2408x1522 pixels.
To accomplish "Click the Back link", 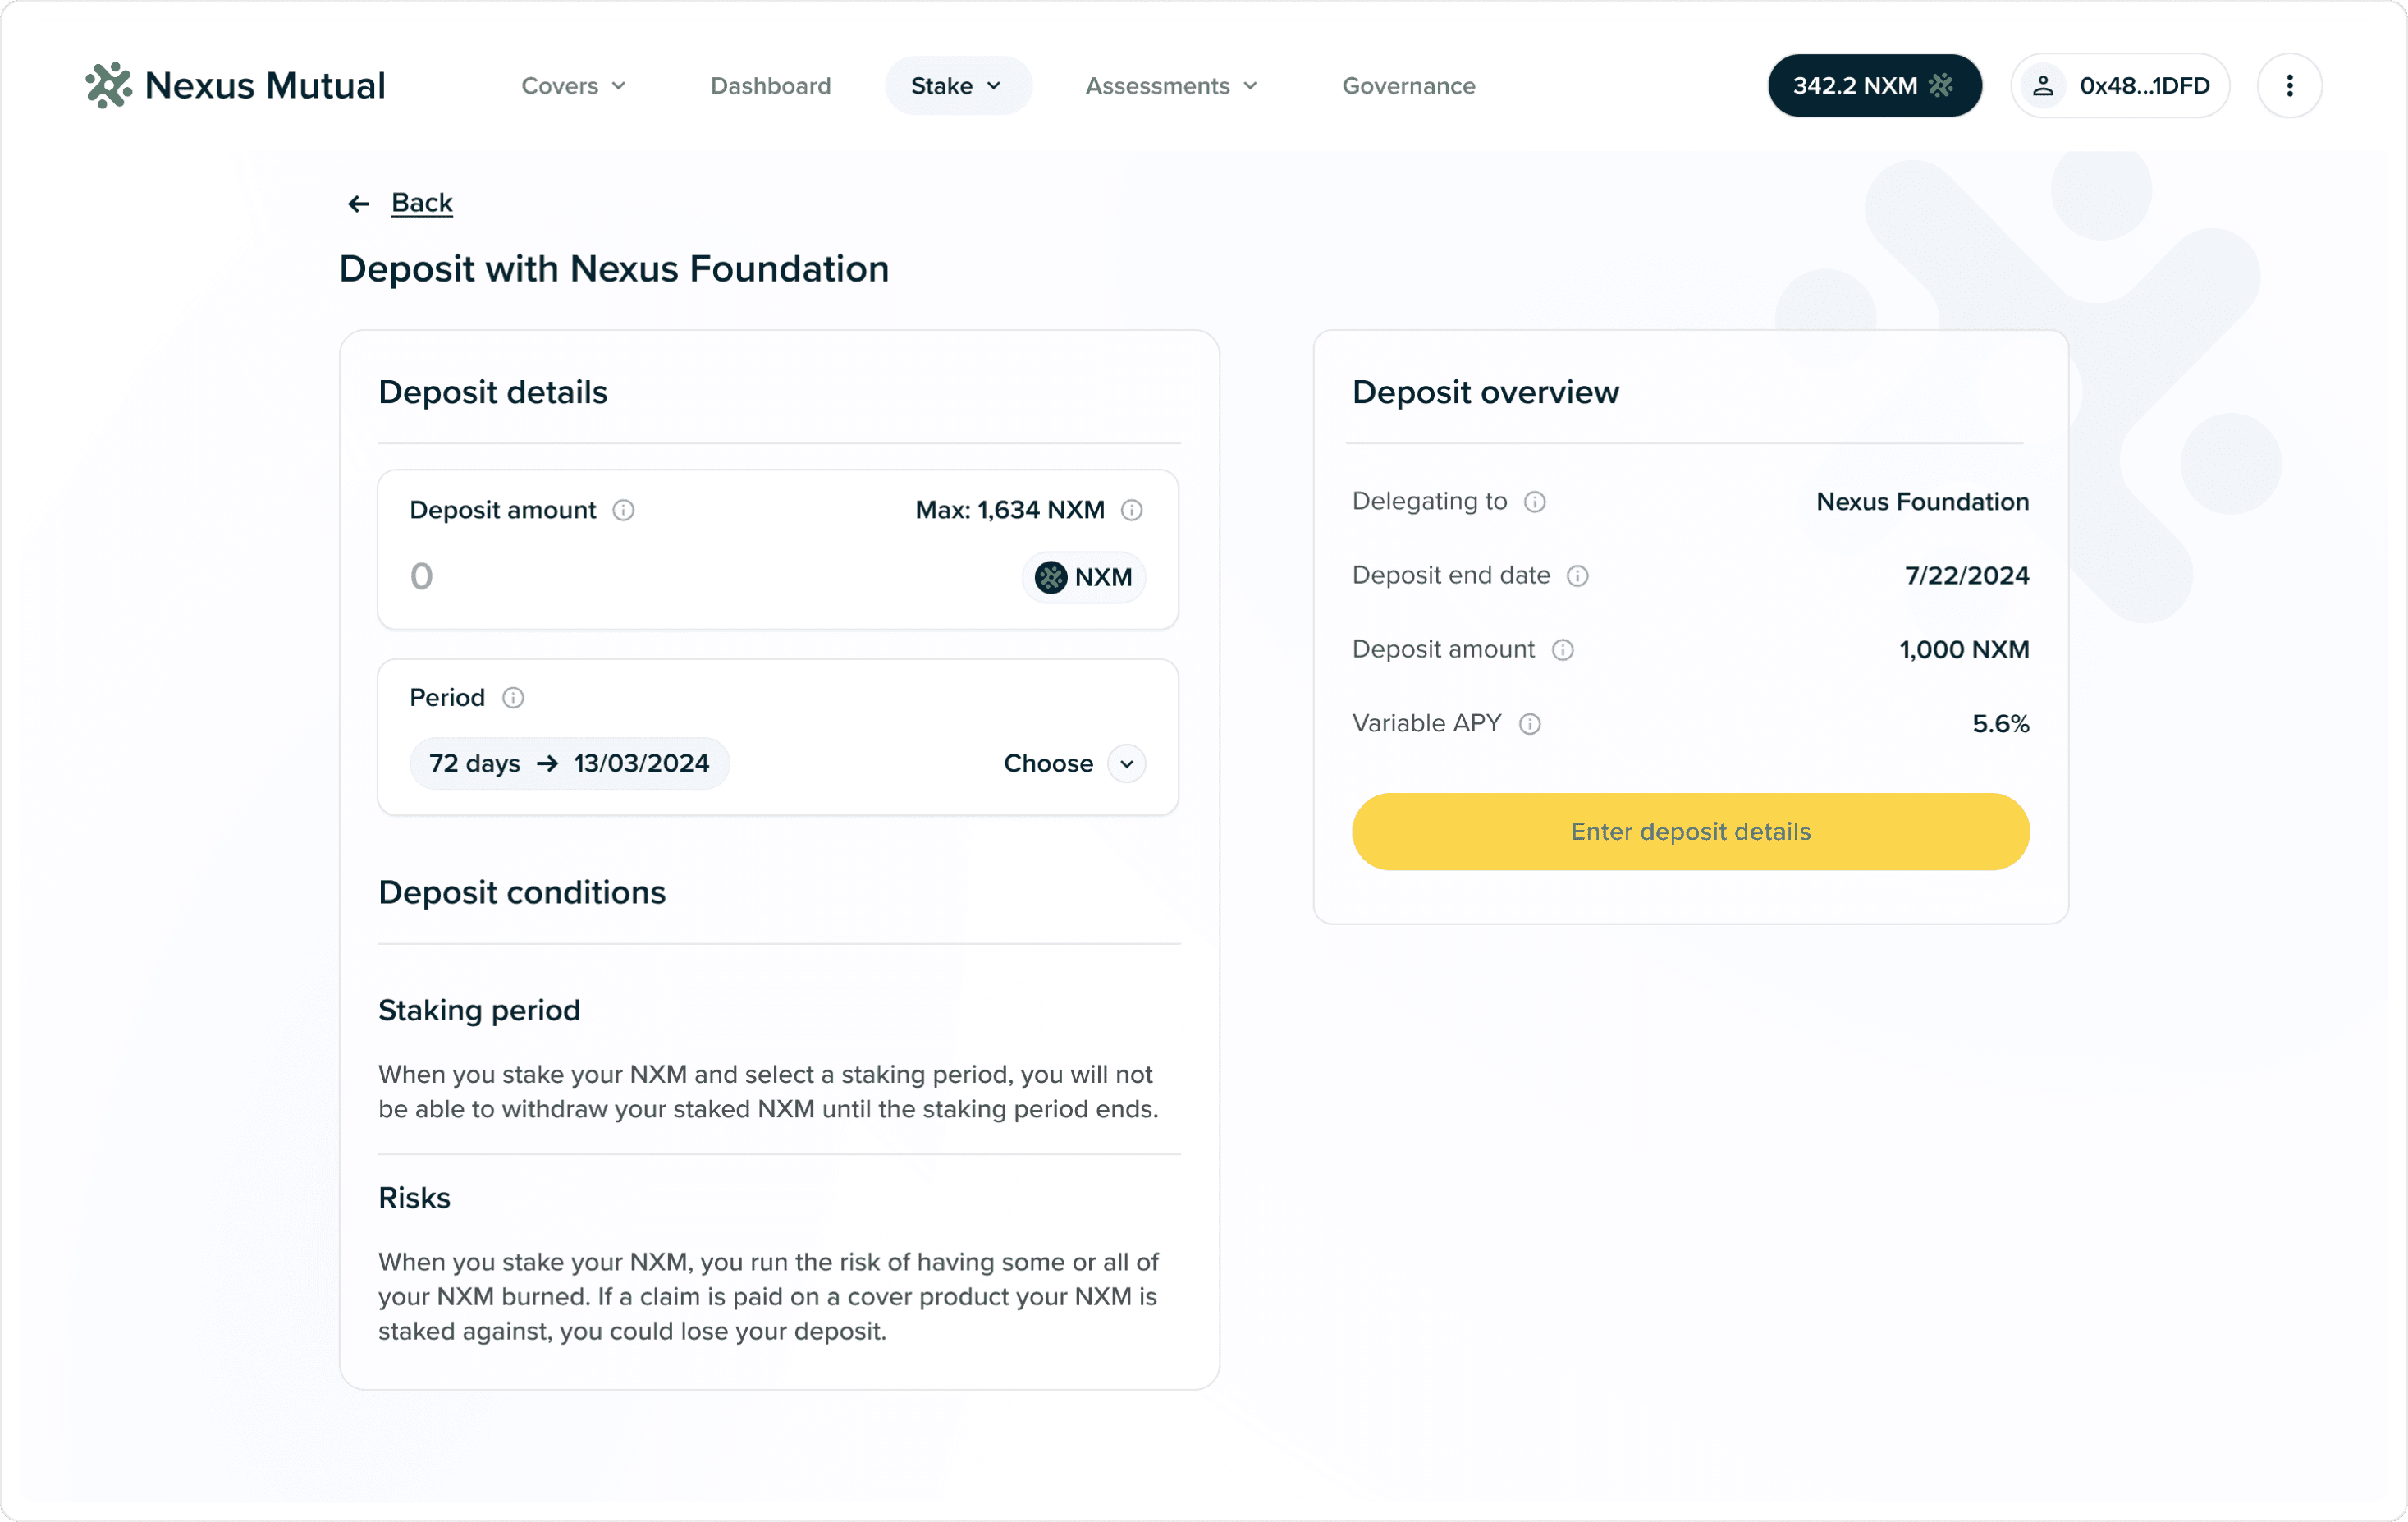I will coord(422,203).
